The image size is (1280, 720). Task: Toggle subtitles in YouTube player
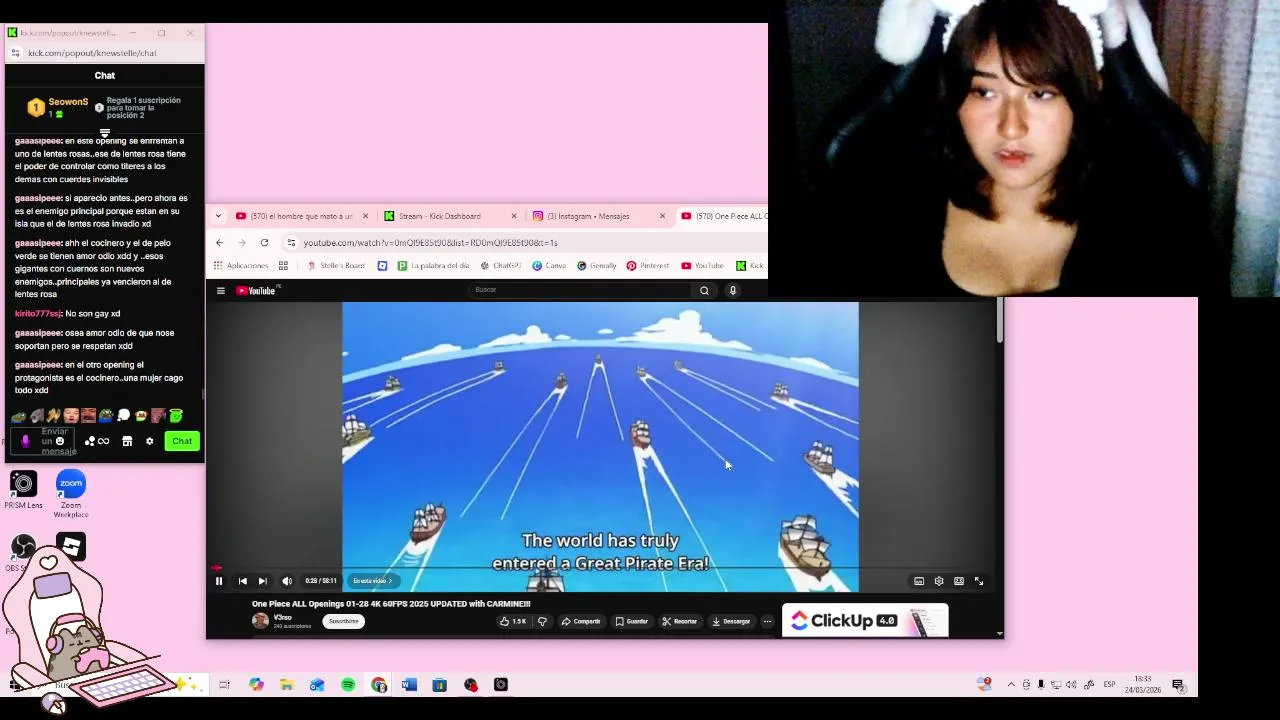tap(919, 581)
